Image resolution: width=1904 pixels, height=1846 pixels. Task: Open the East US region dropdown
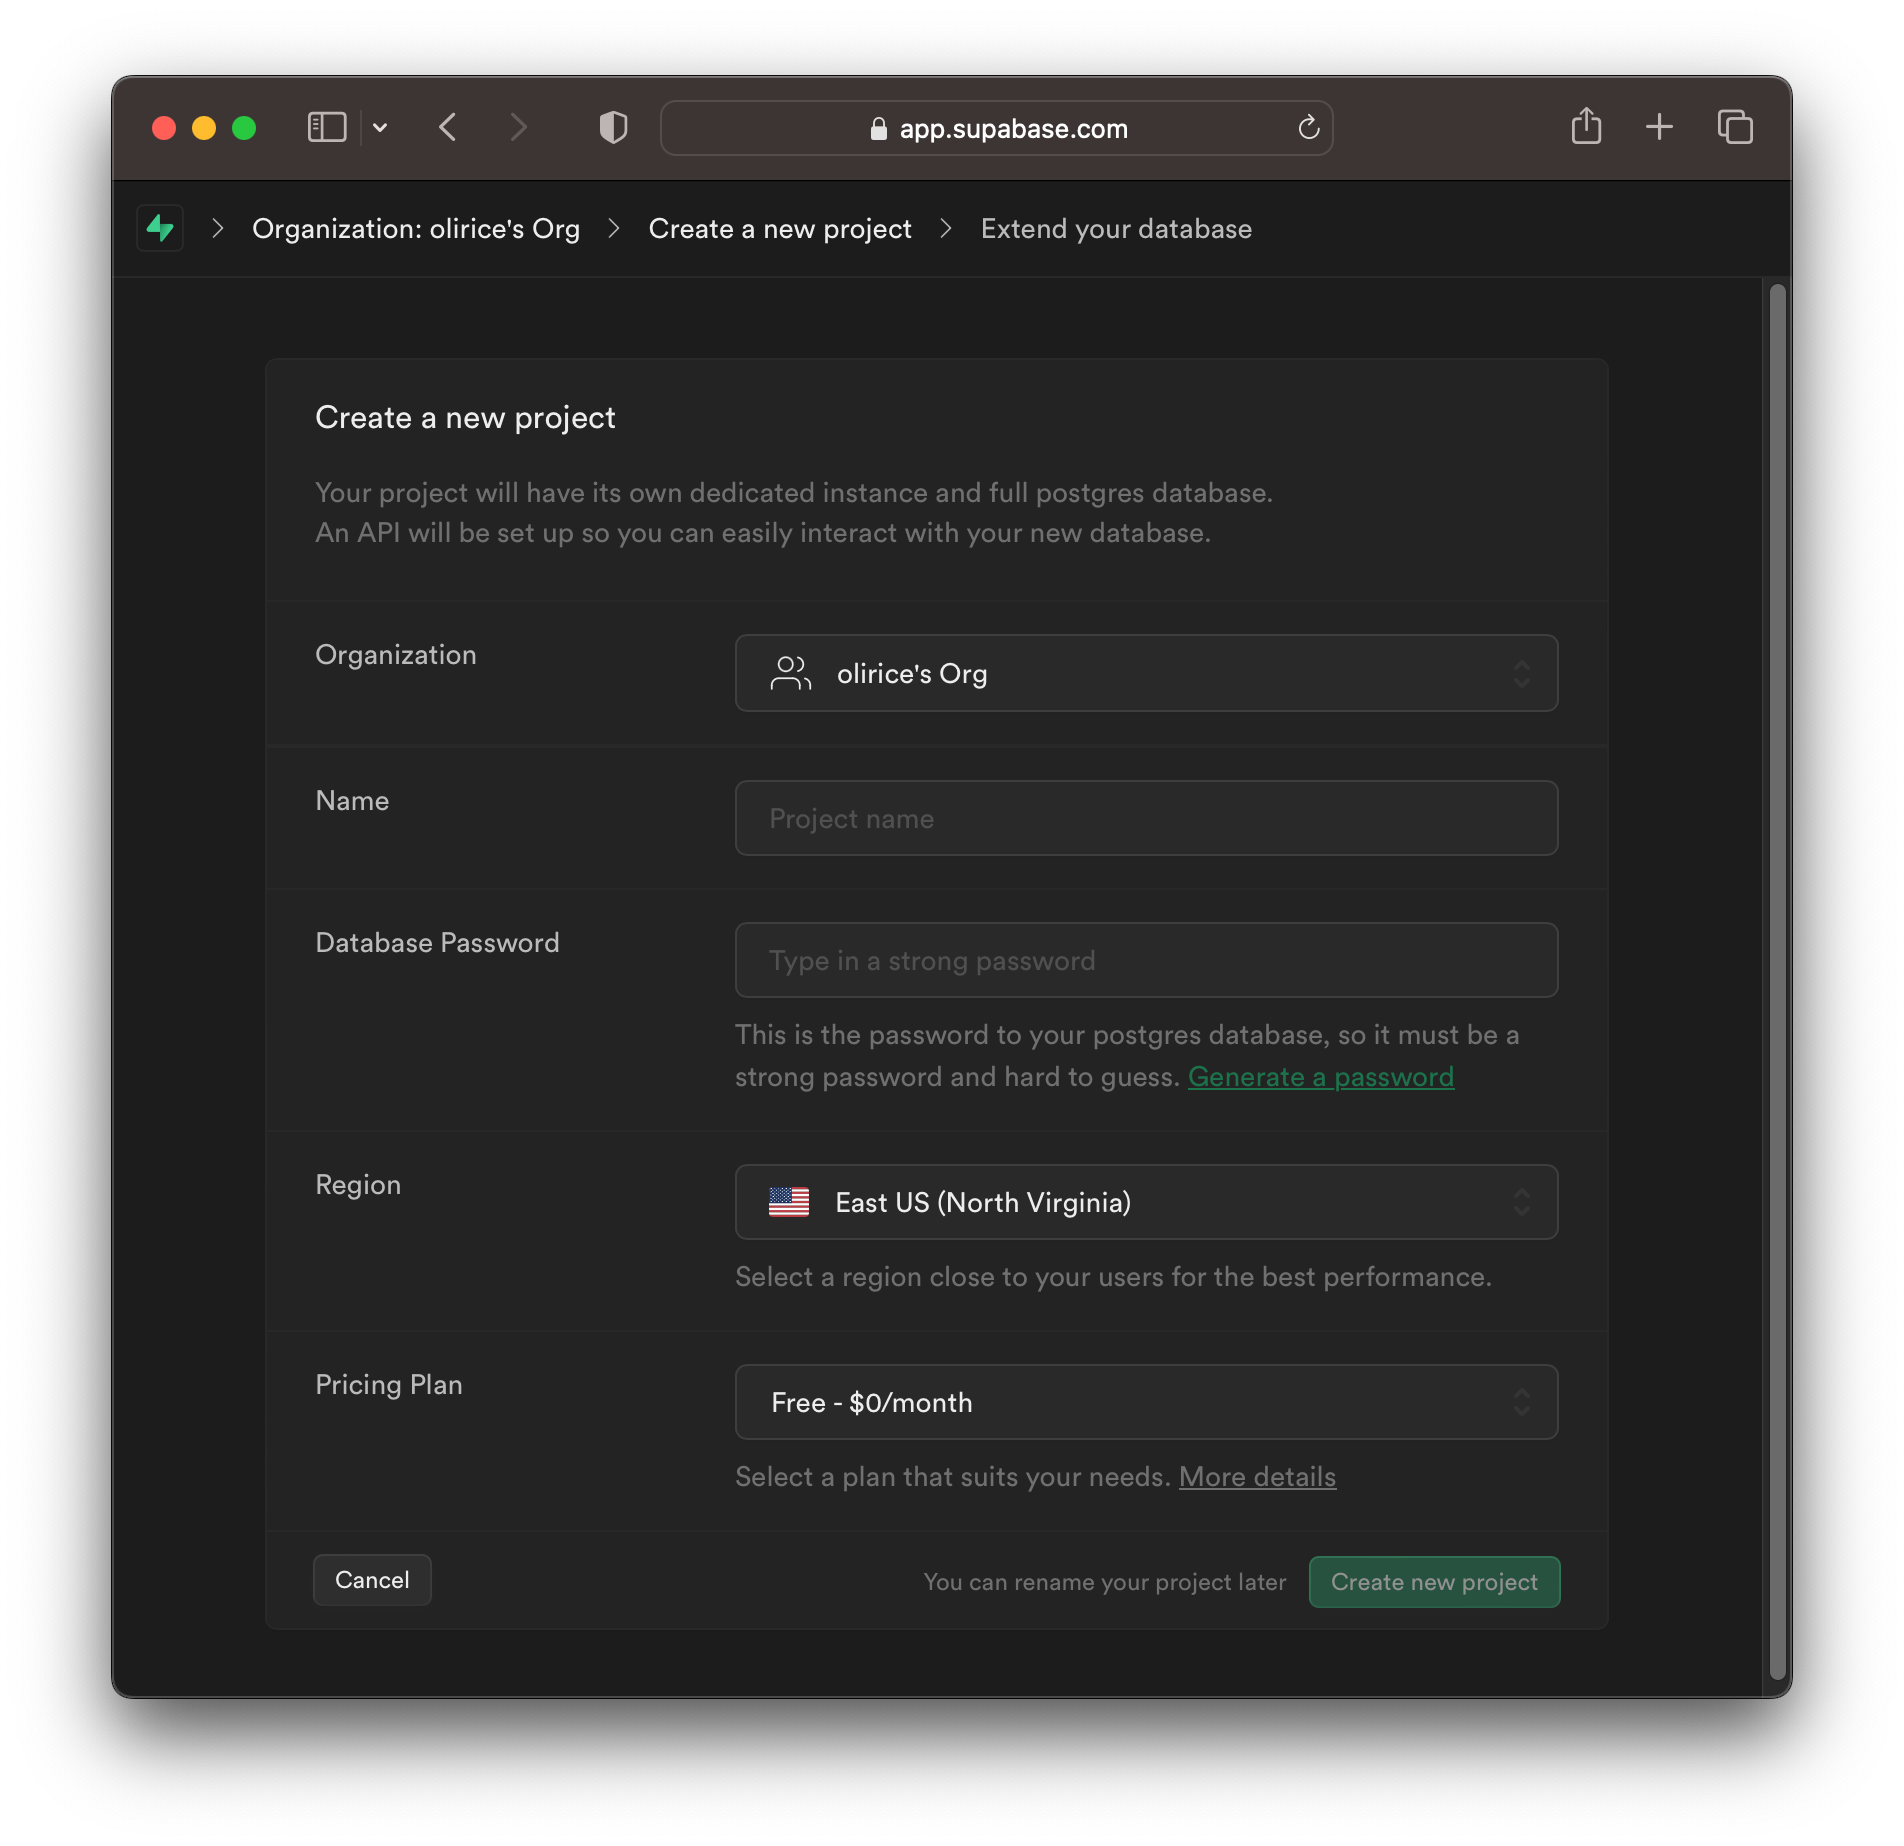1146,1202
